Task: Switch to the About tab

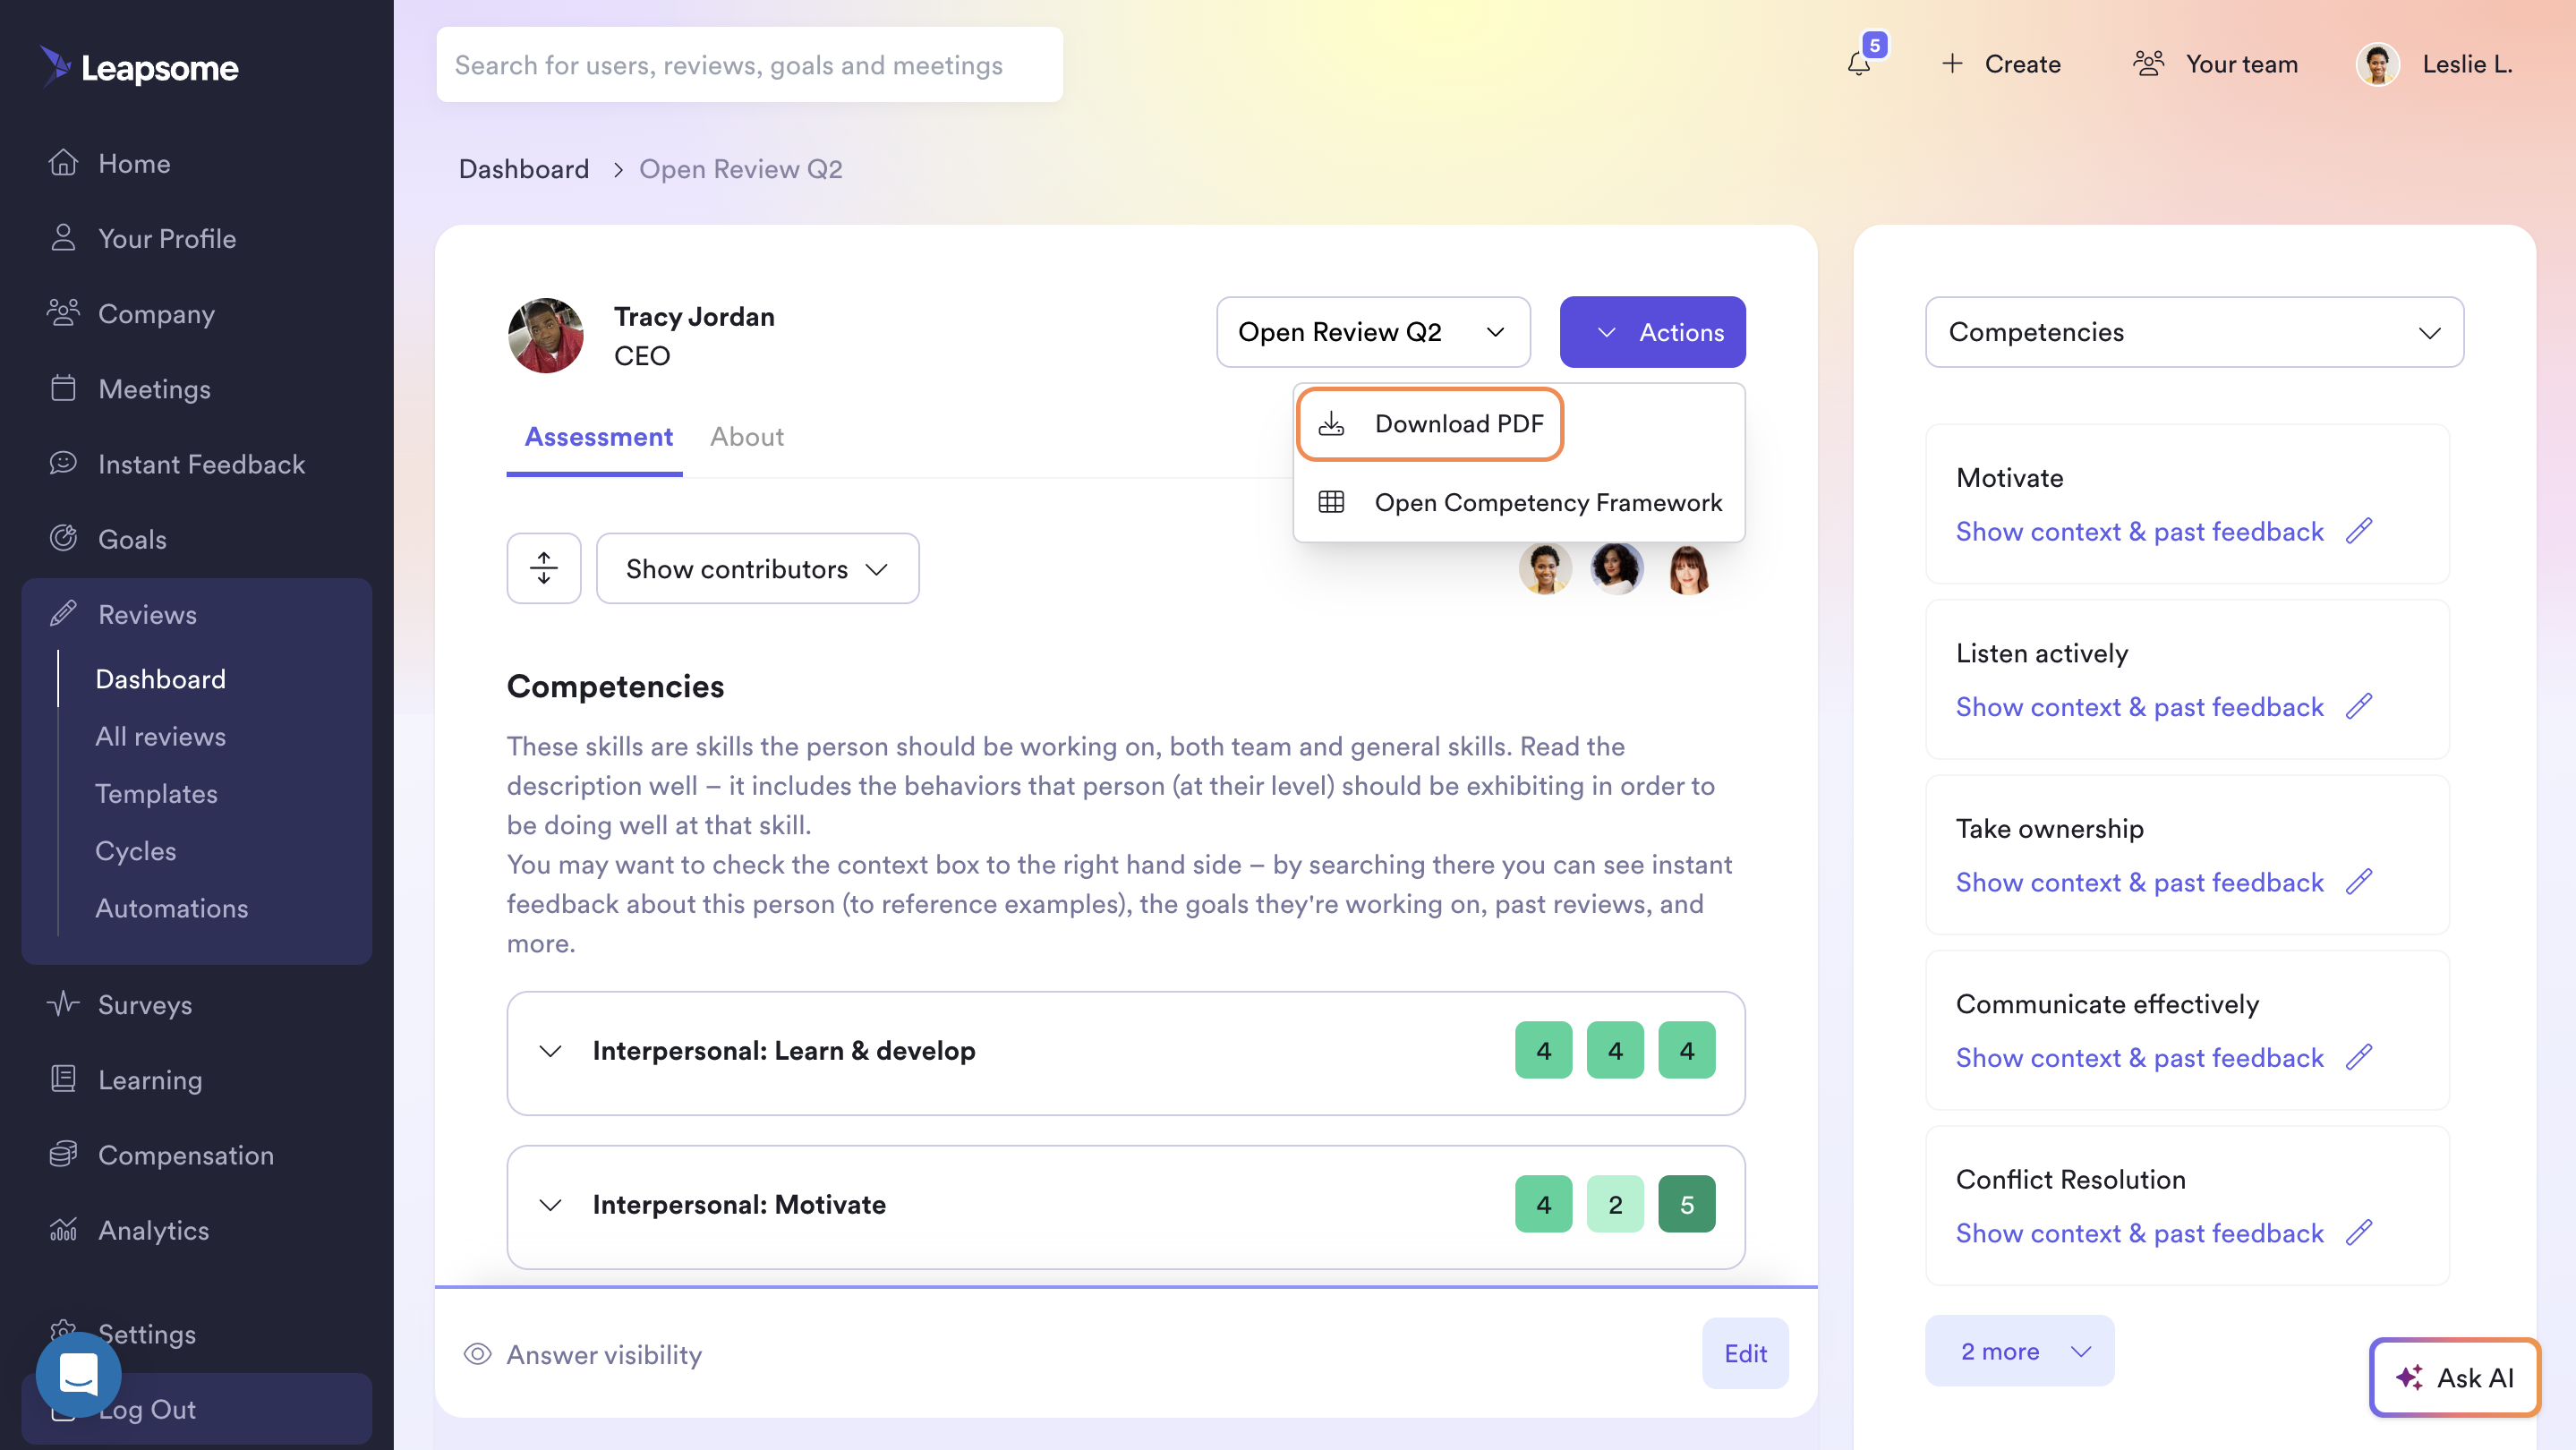Action: coord(746,437)
